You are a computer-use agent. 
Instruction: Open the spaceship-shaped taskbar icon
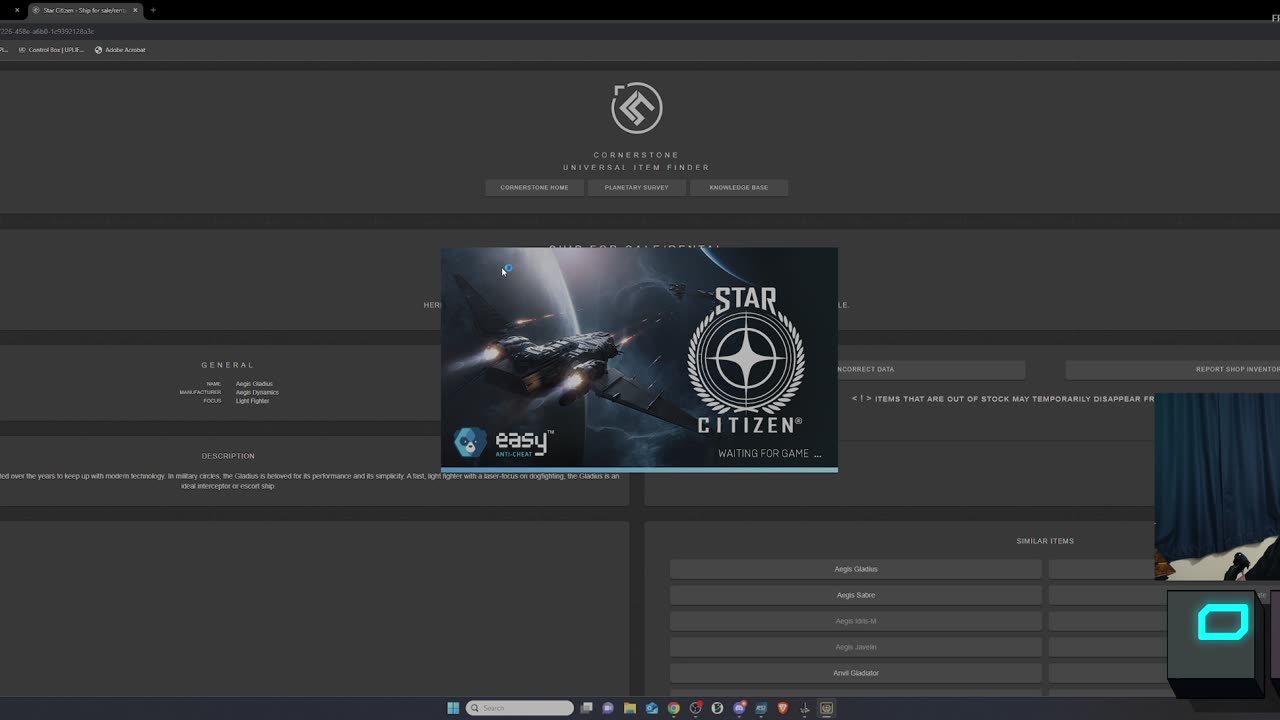tap(805, 708)
